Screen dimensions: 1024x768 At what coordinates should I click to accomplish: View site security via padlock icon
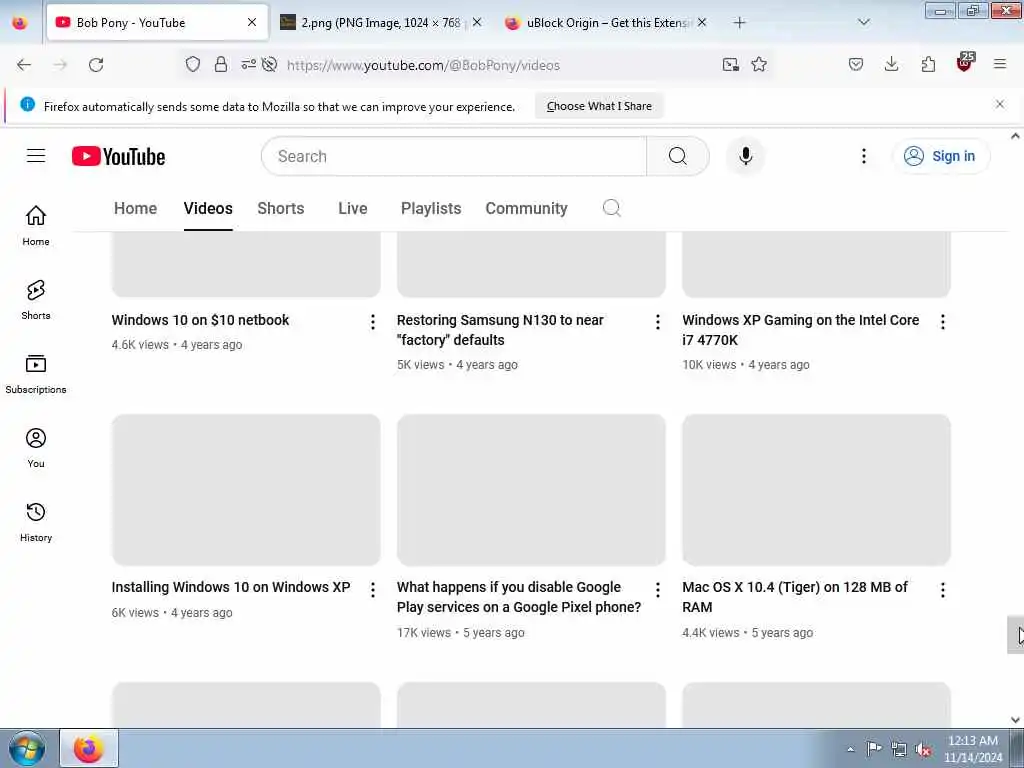pos(221,64)
